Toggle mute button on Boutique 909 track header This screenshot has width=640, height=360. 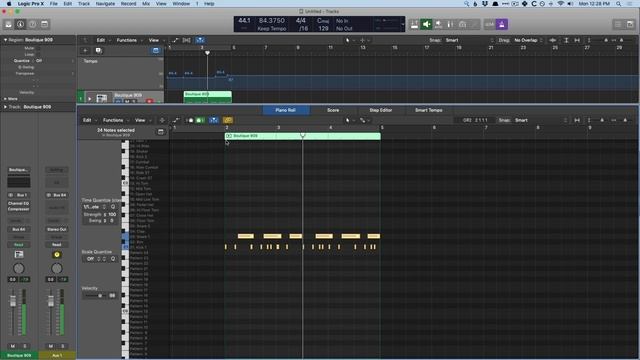click(127, 101)
